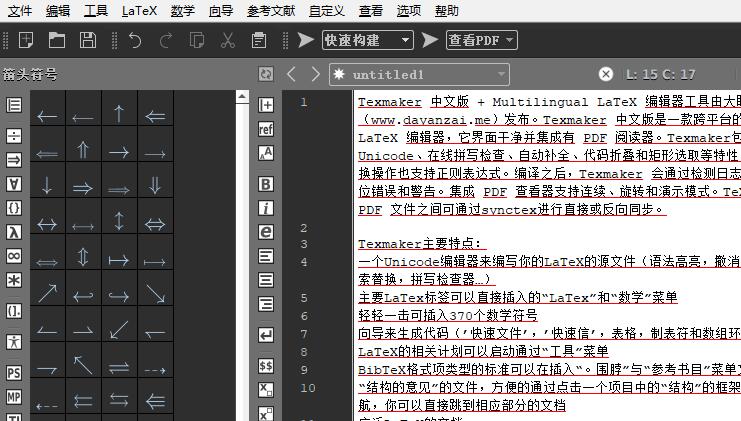Insert new line return-arrow icon
Screen dimensions: 741x421
266,335
